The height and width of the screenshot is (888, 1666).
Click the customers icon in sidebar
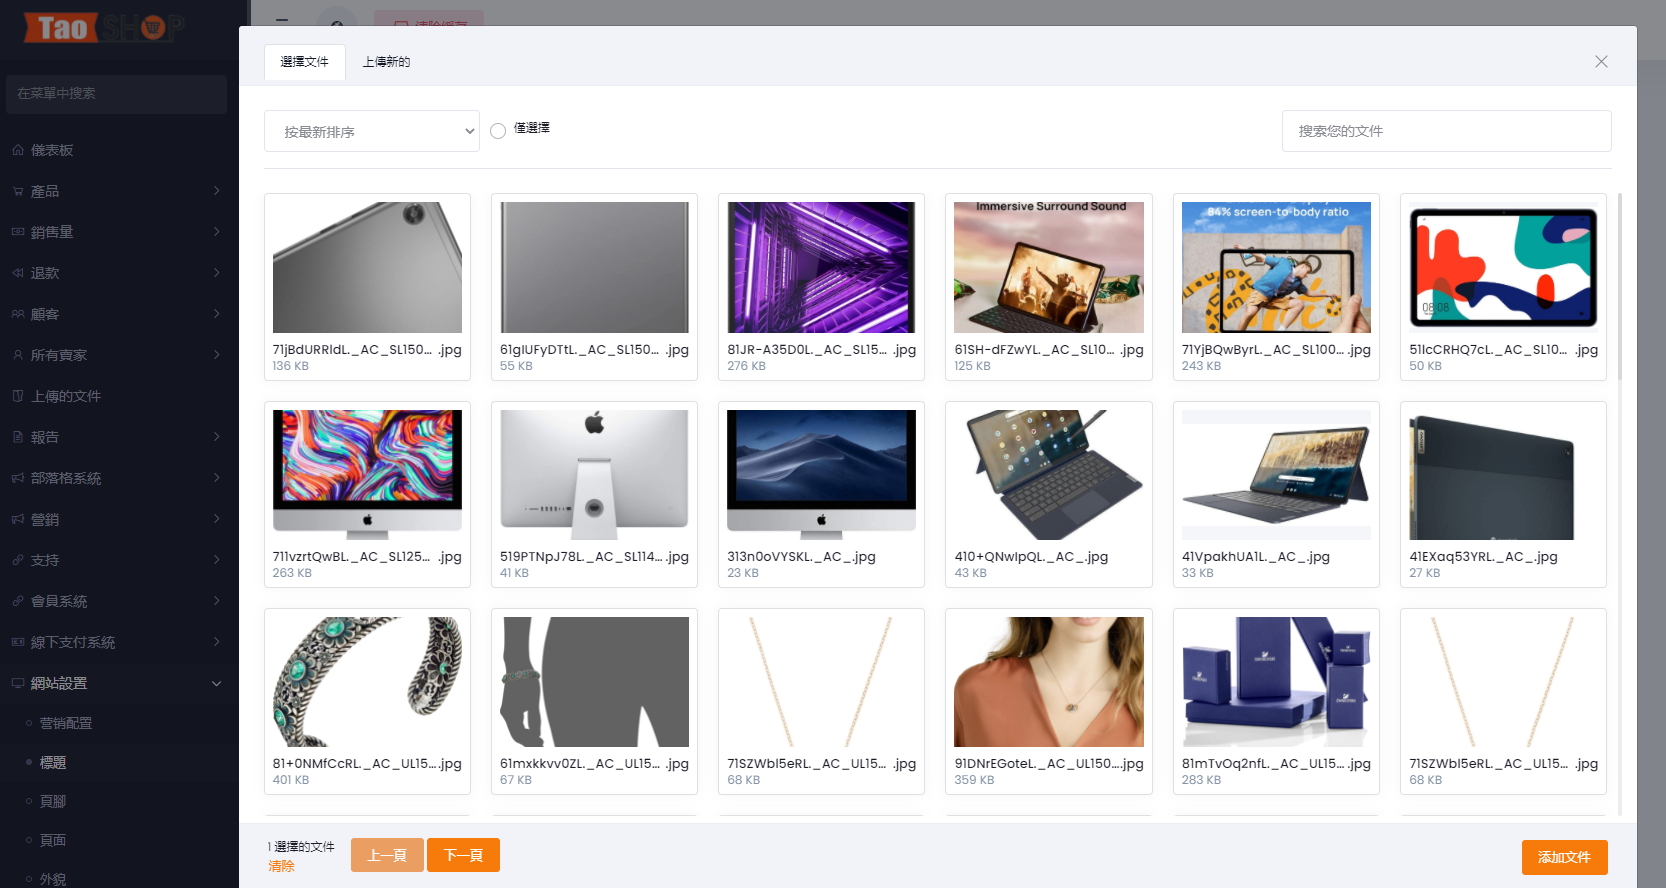[18, 314]
